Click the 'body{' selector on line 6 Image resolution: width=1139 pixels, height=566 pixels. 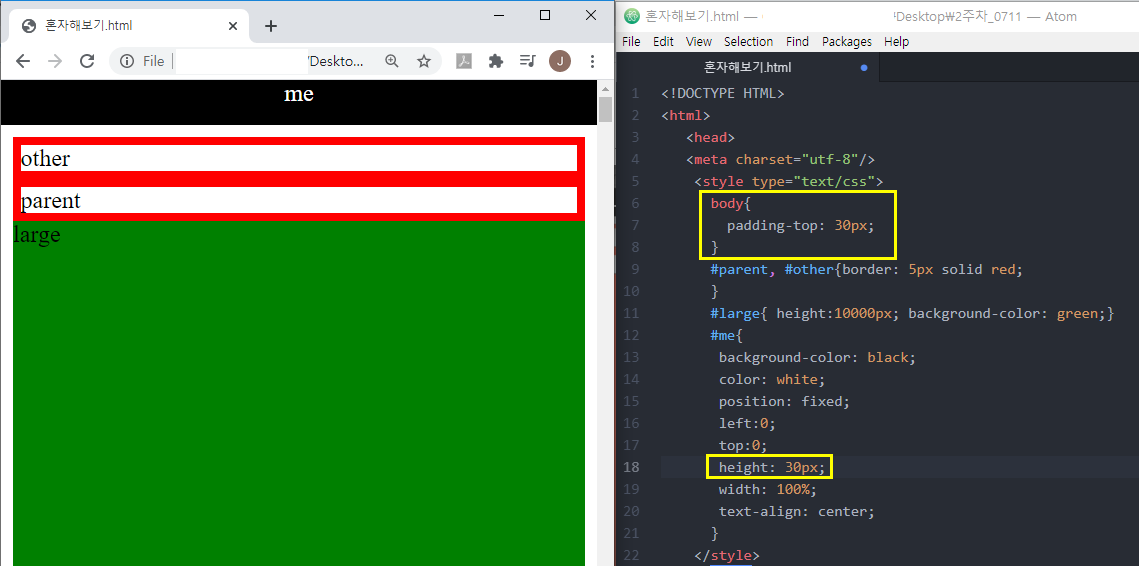coord(731,203)
